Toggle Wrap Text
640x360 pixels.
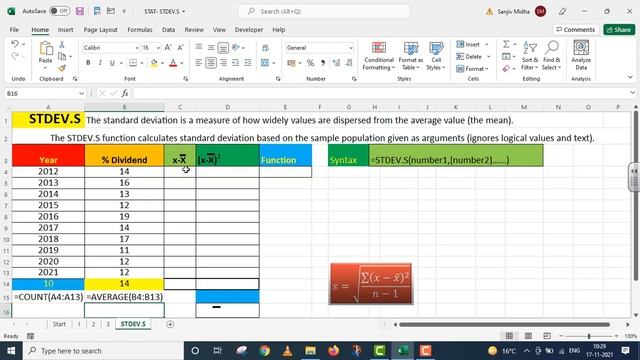click(x=265, y=48)
